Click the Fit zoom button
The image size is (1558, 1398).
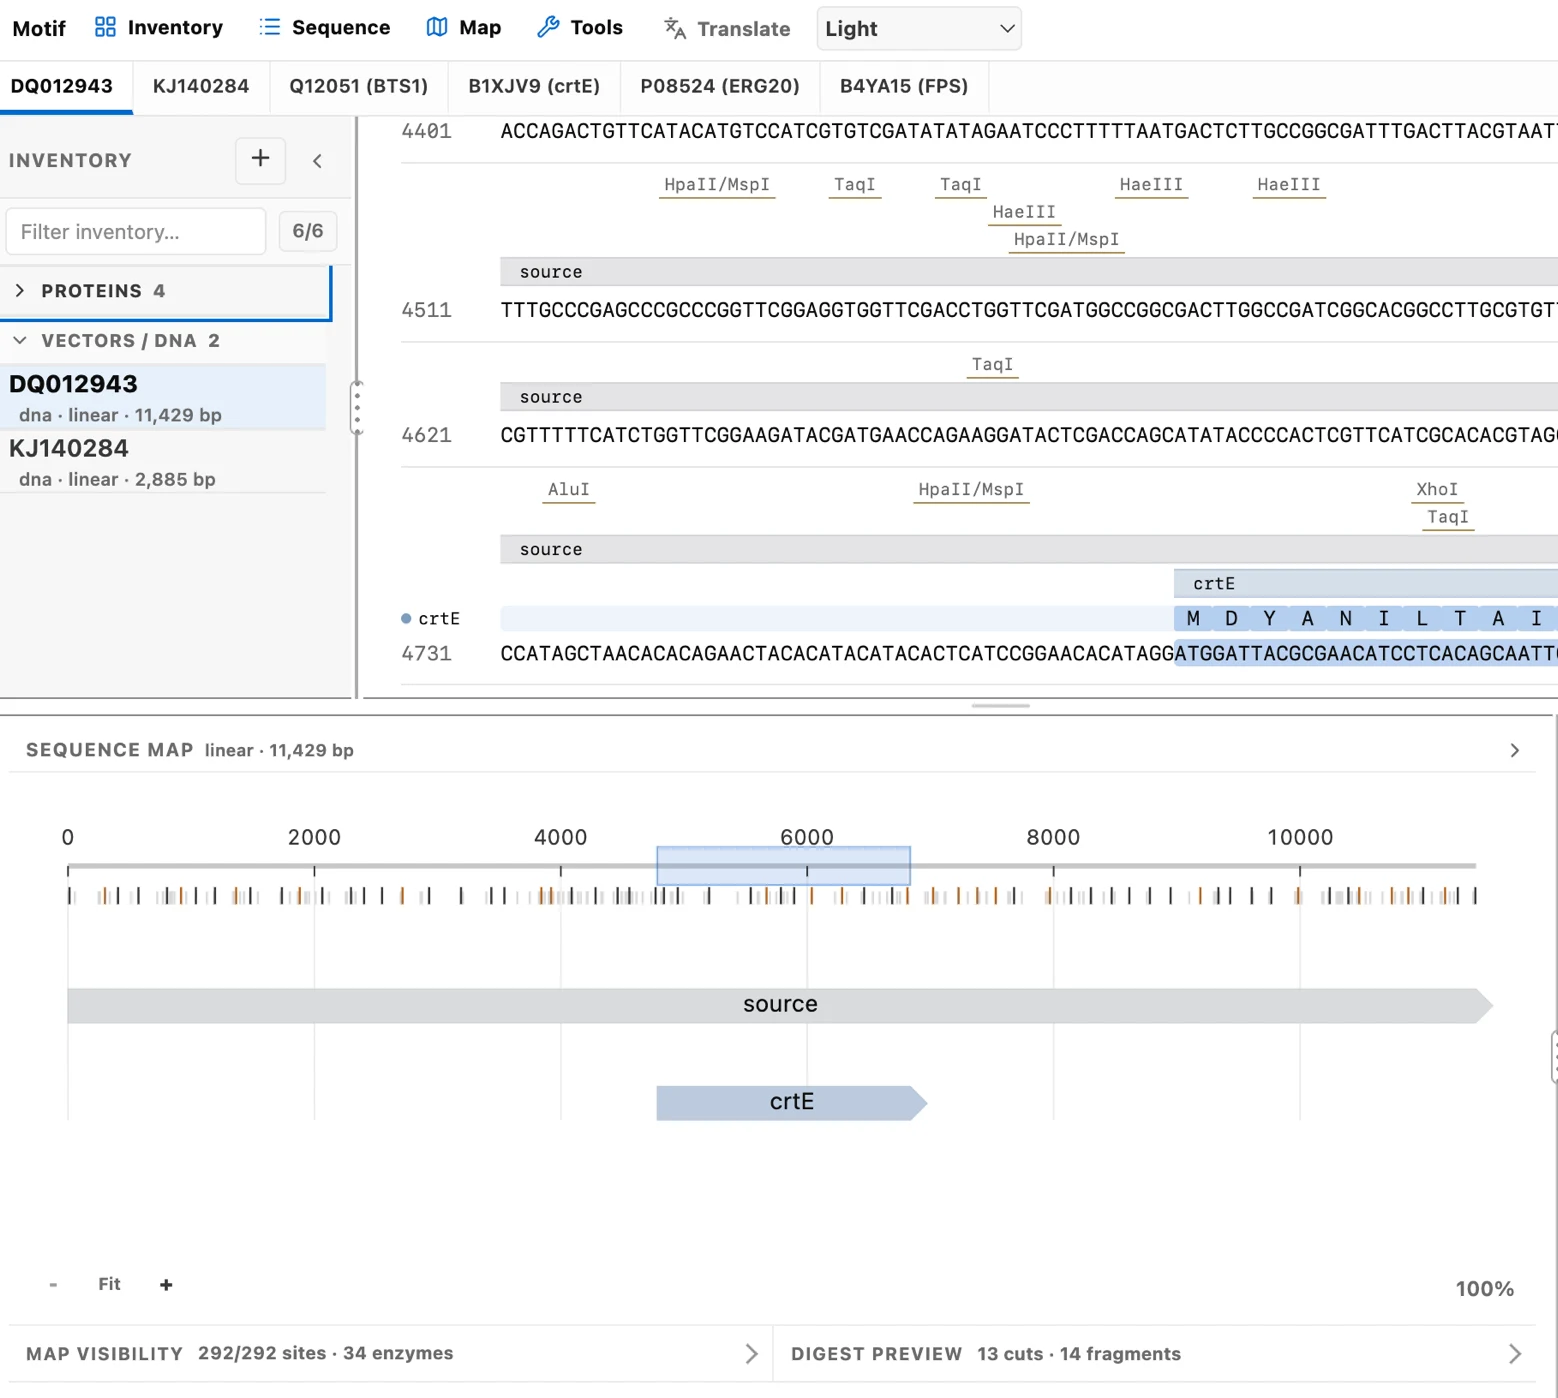(x=110, y=1284)
